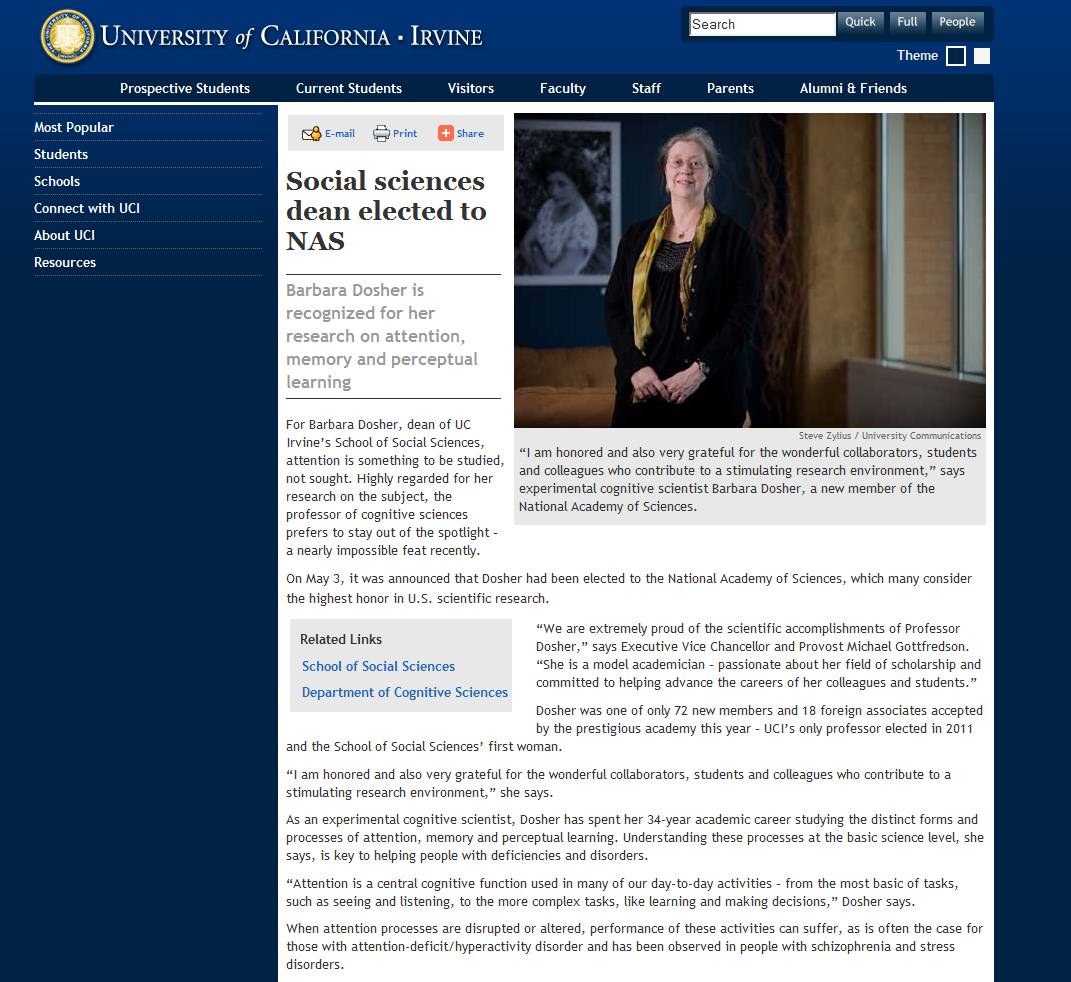Open Alumni & Friends menu
This screenshot has height=982, width=1071.
click(x=853, y=88)
